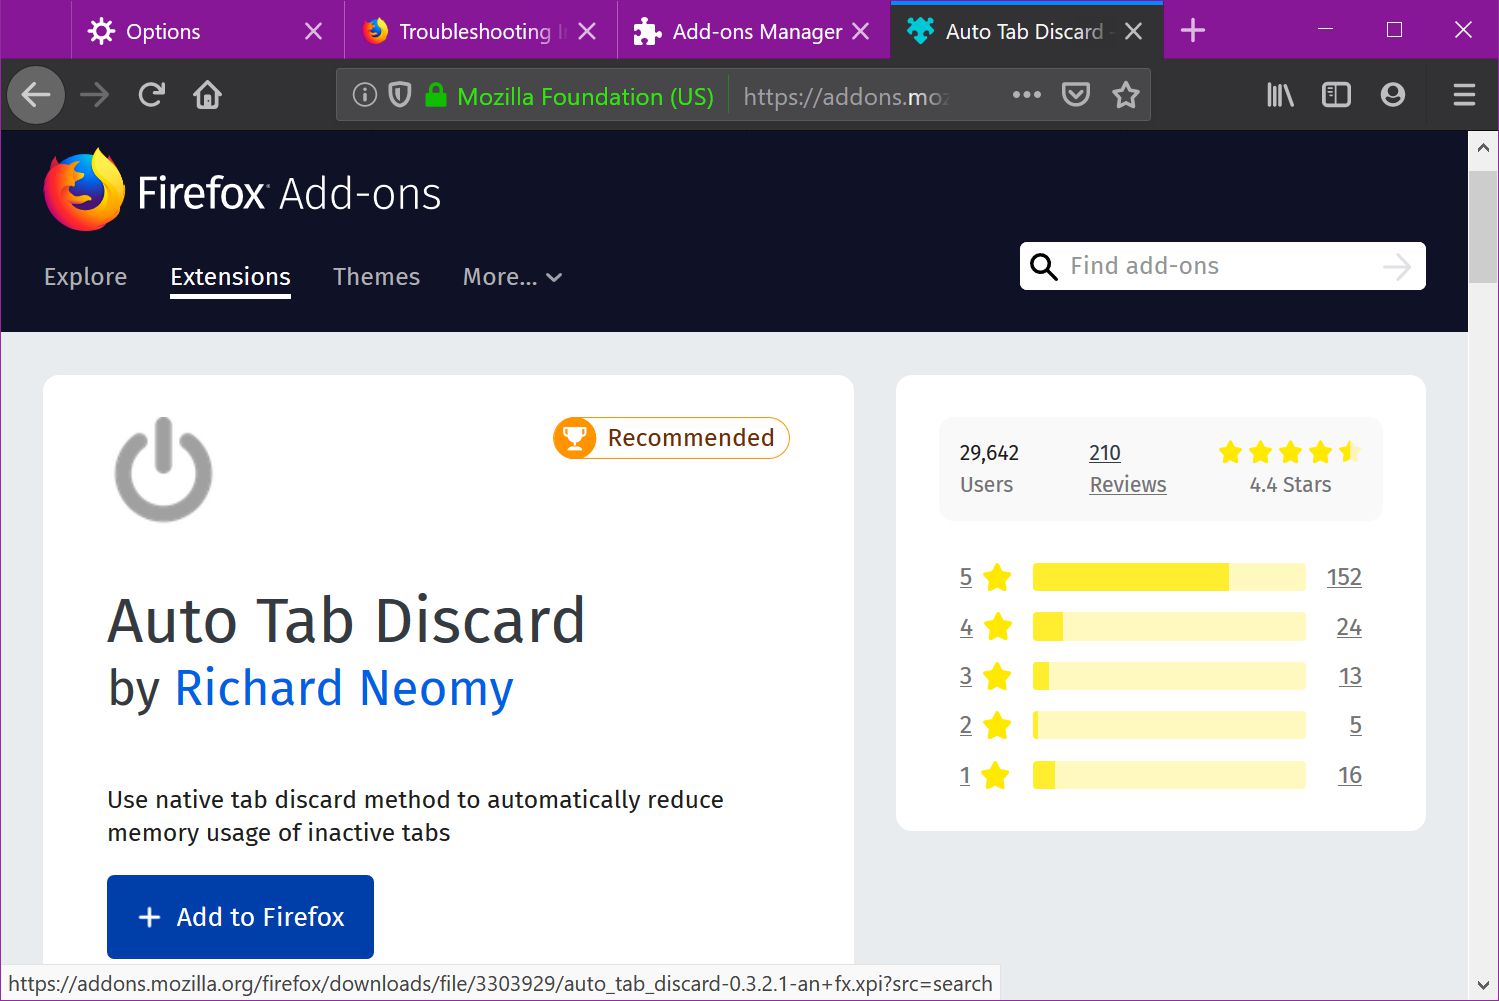The width and height of the screenshot is (1499, 1001).
Task: Open the 210 Reviews link
Action: pos(1127,468)
